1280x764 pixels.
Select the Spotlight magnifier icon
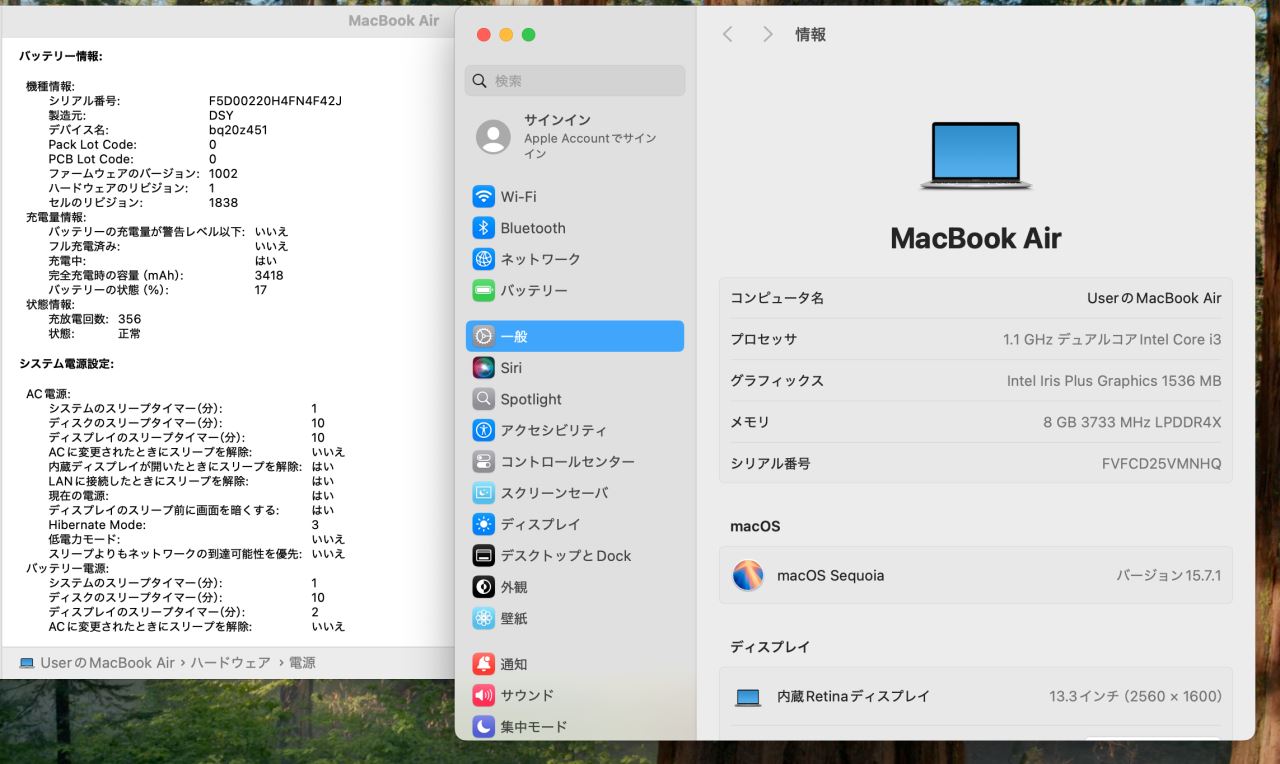pos(484,399)
